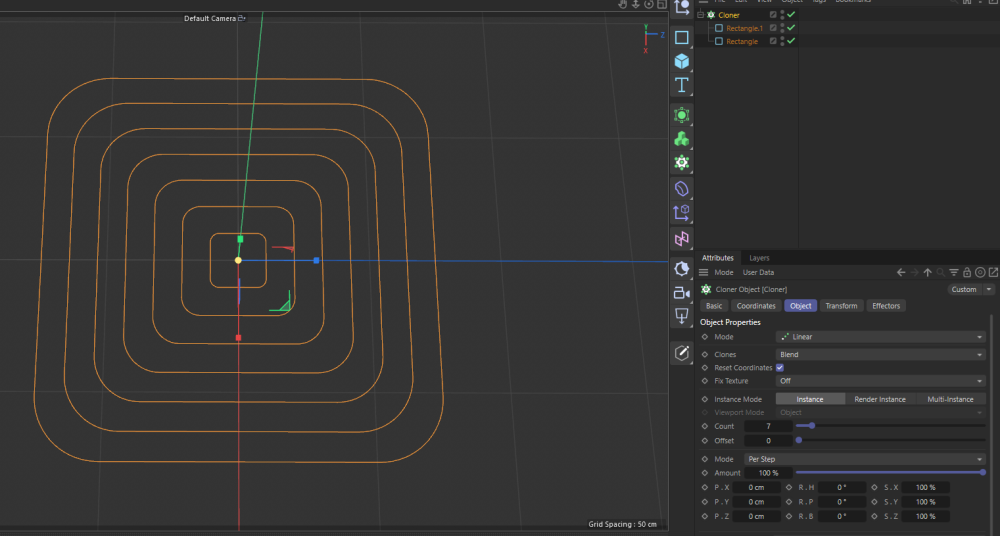Open the Clones Blend dropdown
Viewport: 1000px width, 536px height.
point(881,354)
